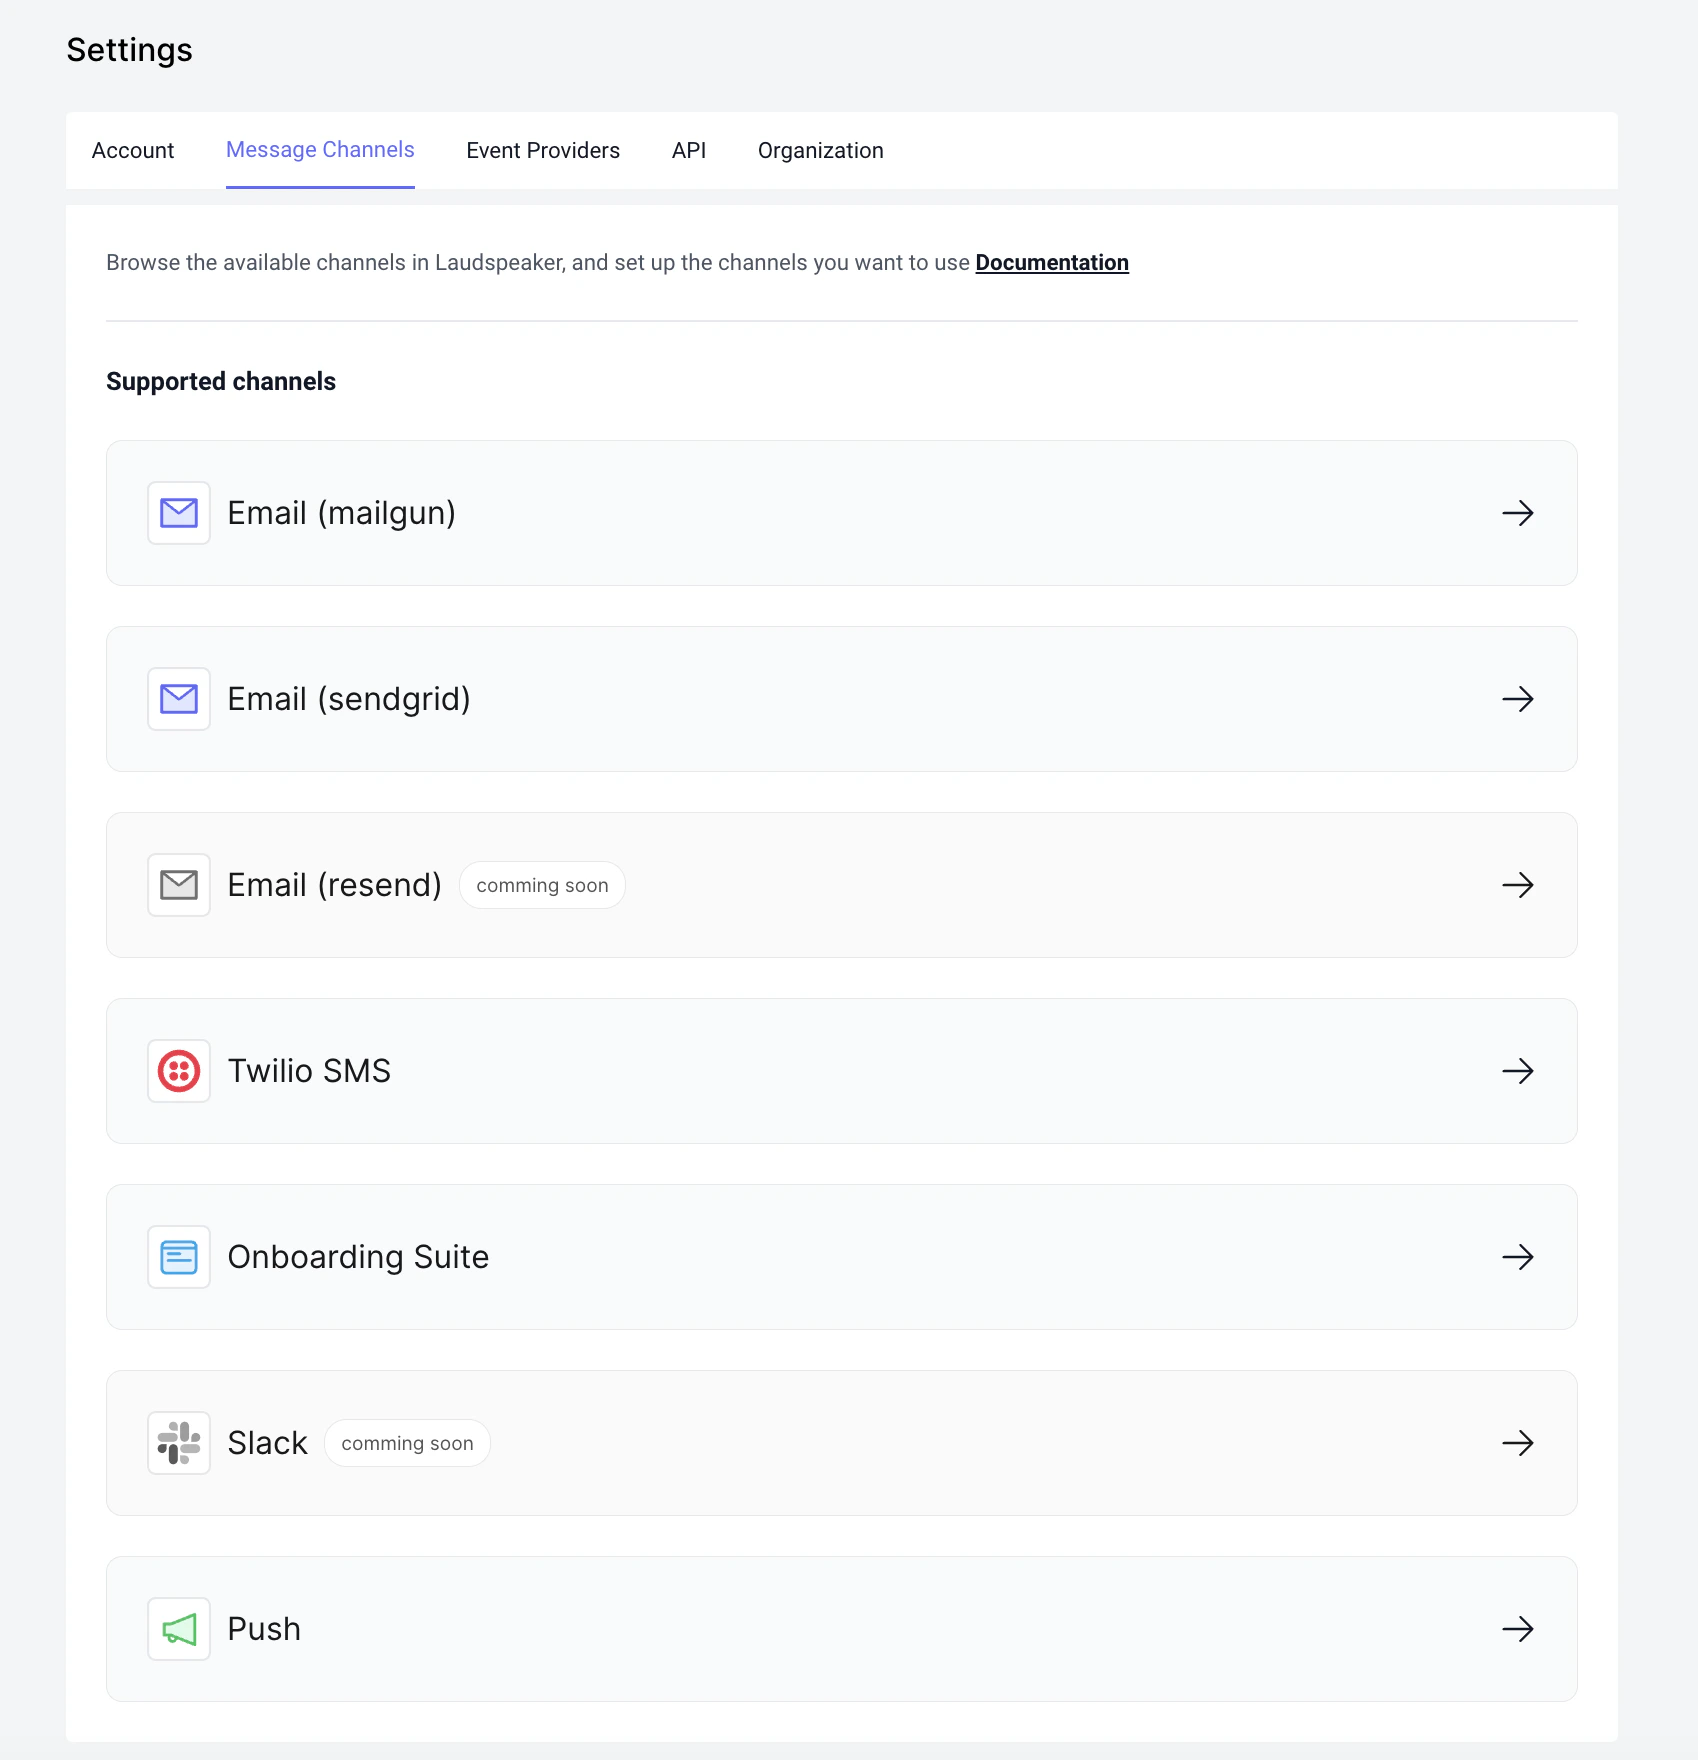Open the Push channel arrow
Viewport: 1698px width, 1760px height.
coord(1518,1628)
